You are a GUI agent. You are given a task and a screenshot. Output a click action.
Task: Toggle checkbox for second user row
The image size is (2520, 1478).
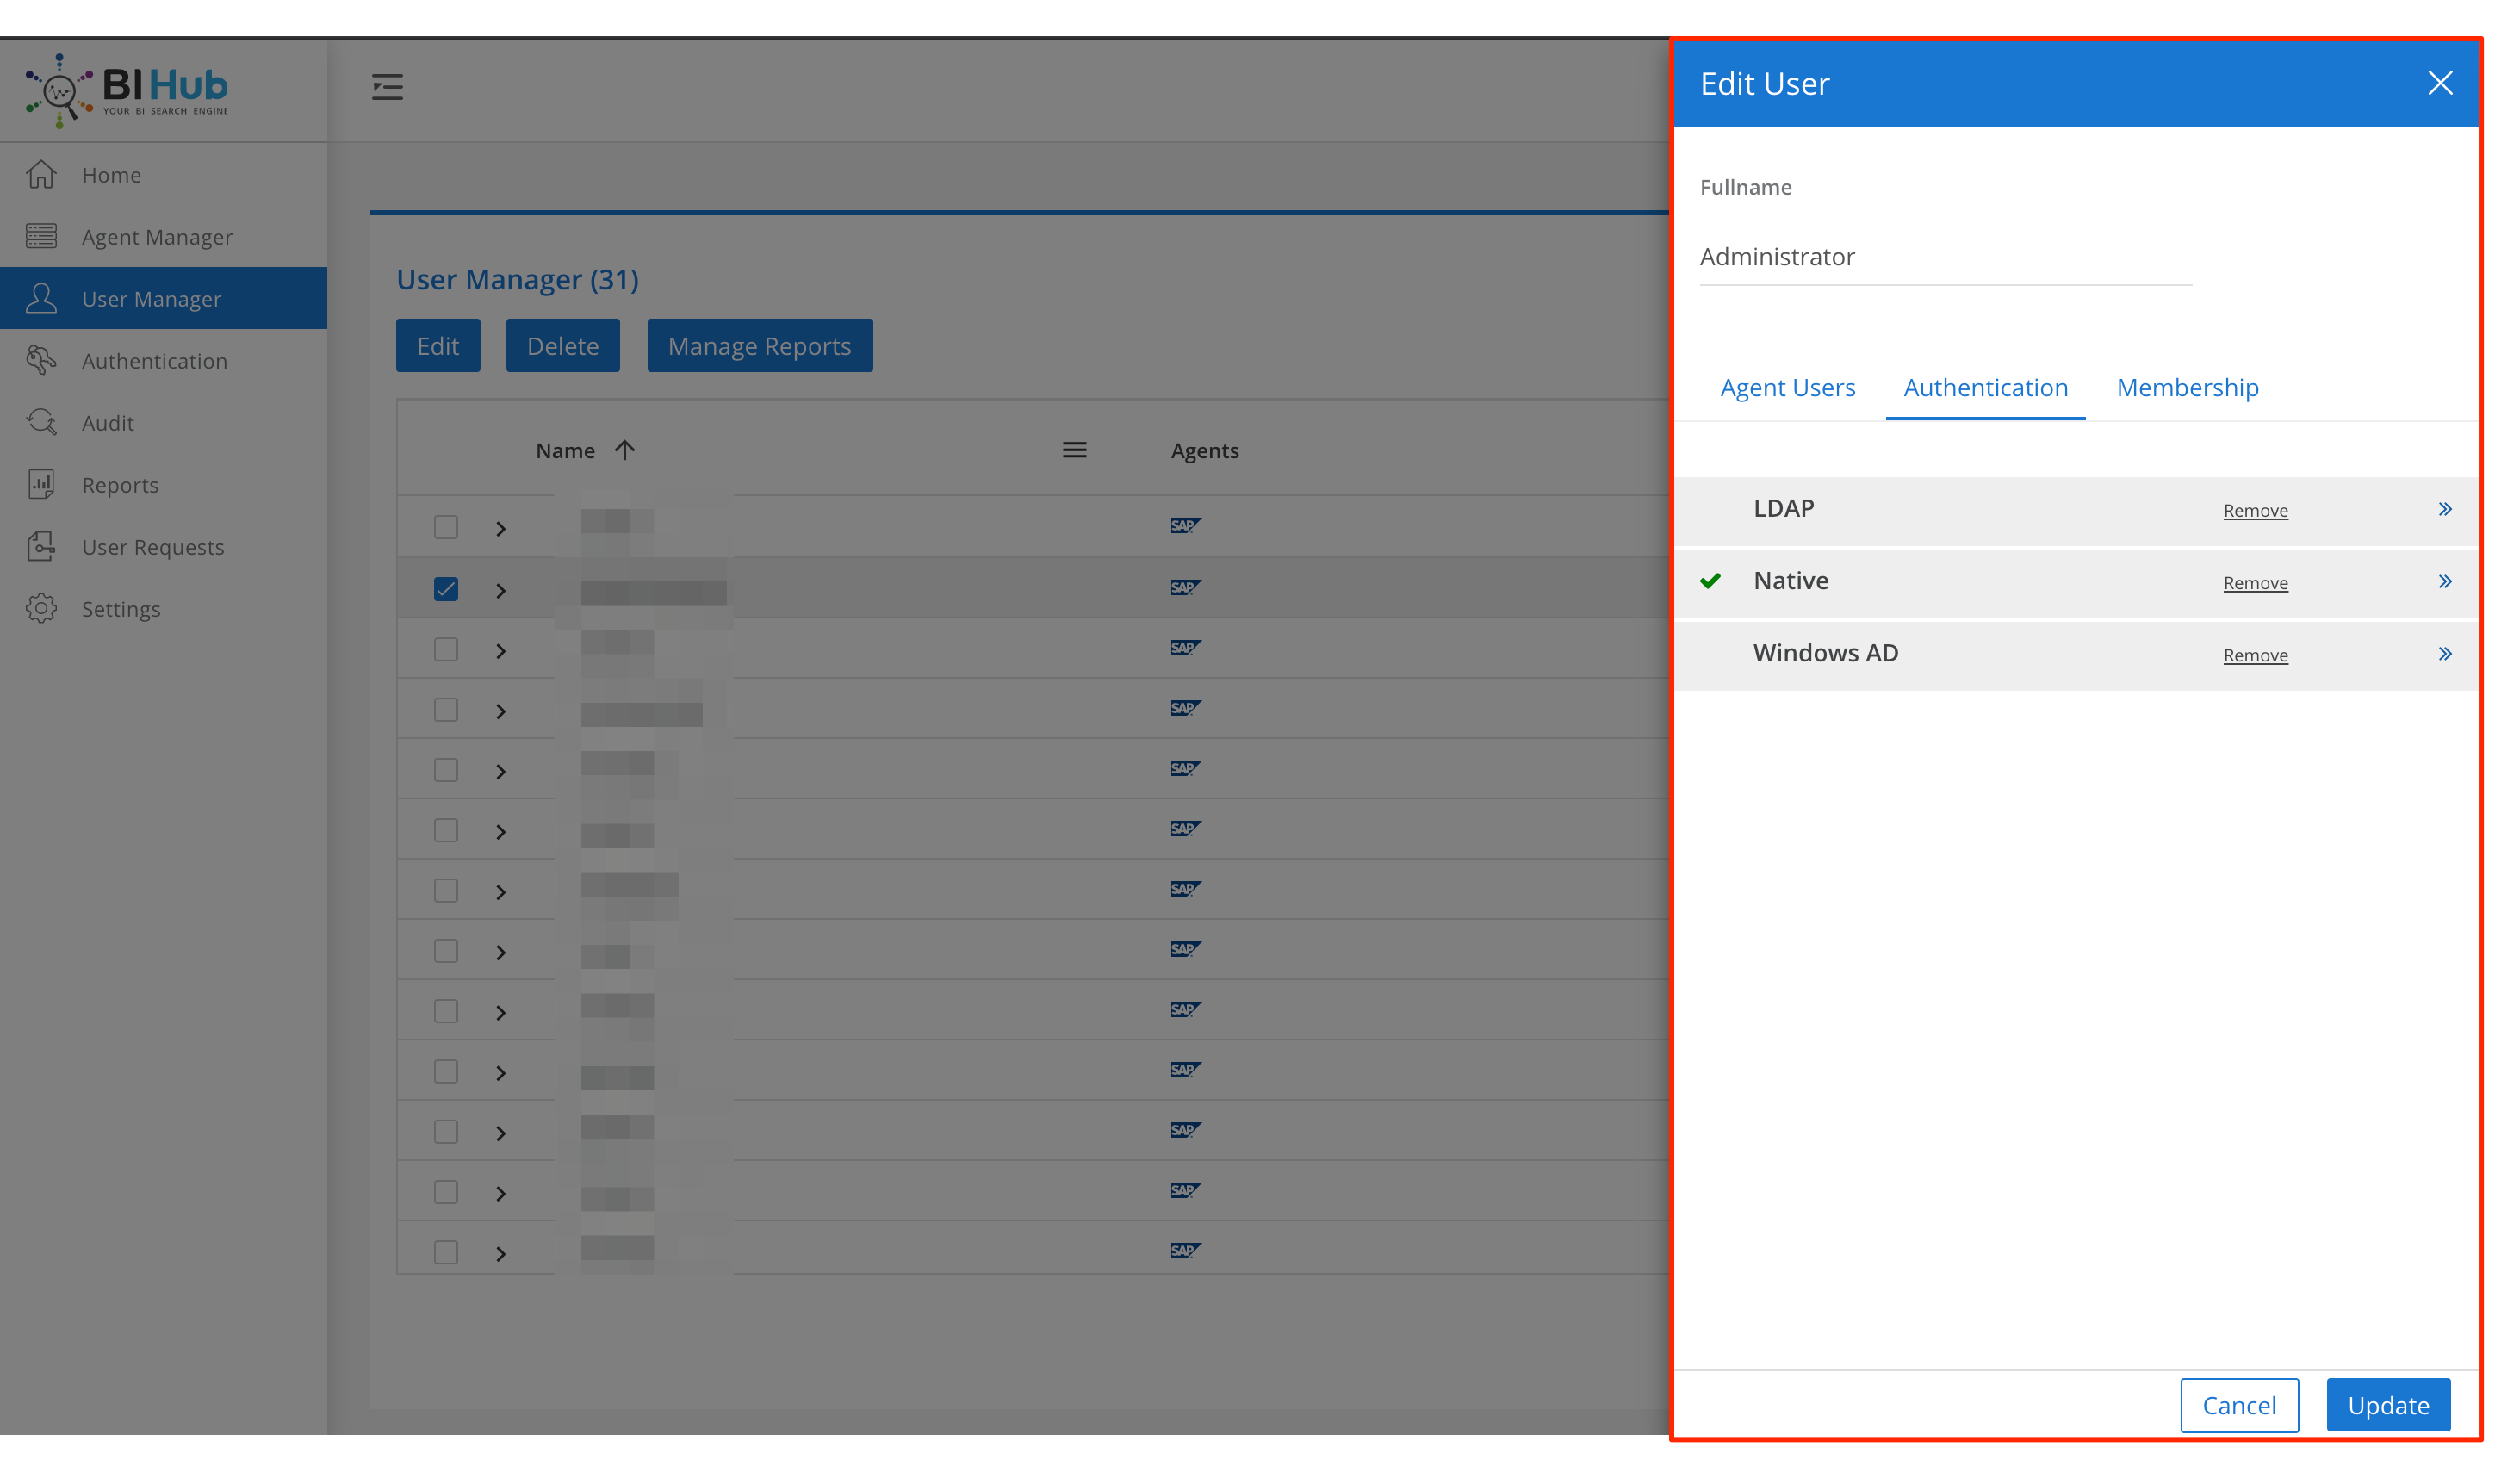[x=445, y=587]
